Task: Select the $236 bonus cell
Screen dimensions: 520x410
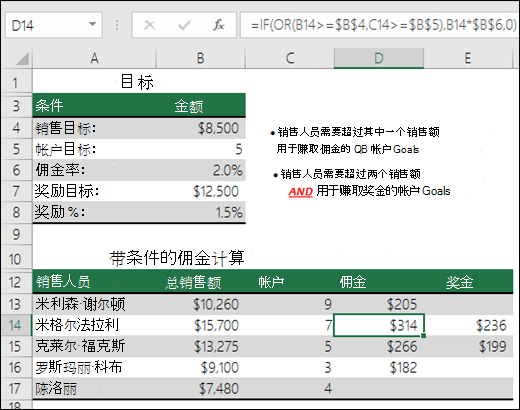Action: pyautogui.click(x=468, y=325)
